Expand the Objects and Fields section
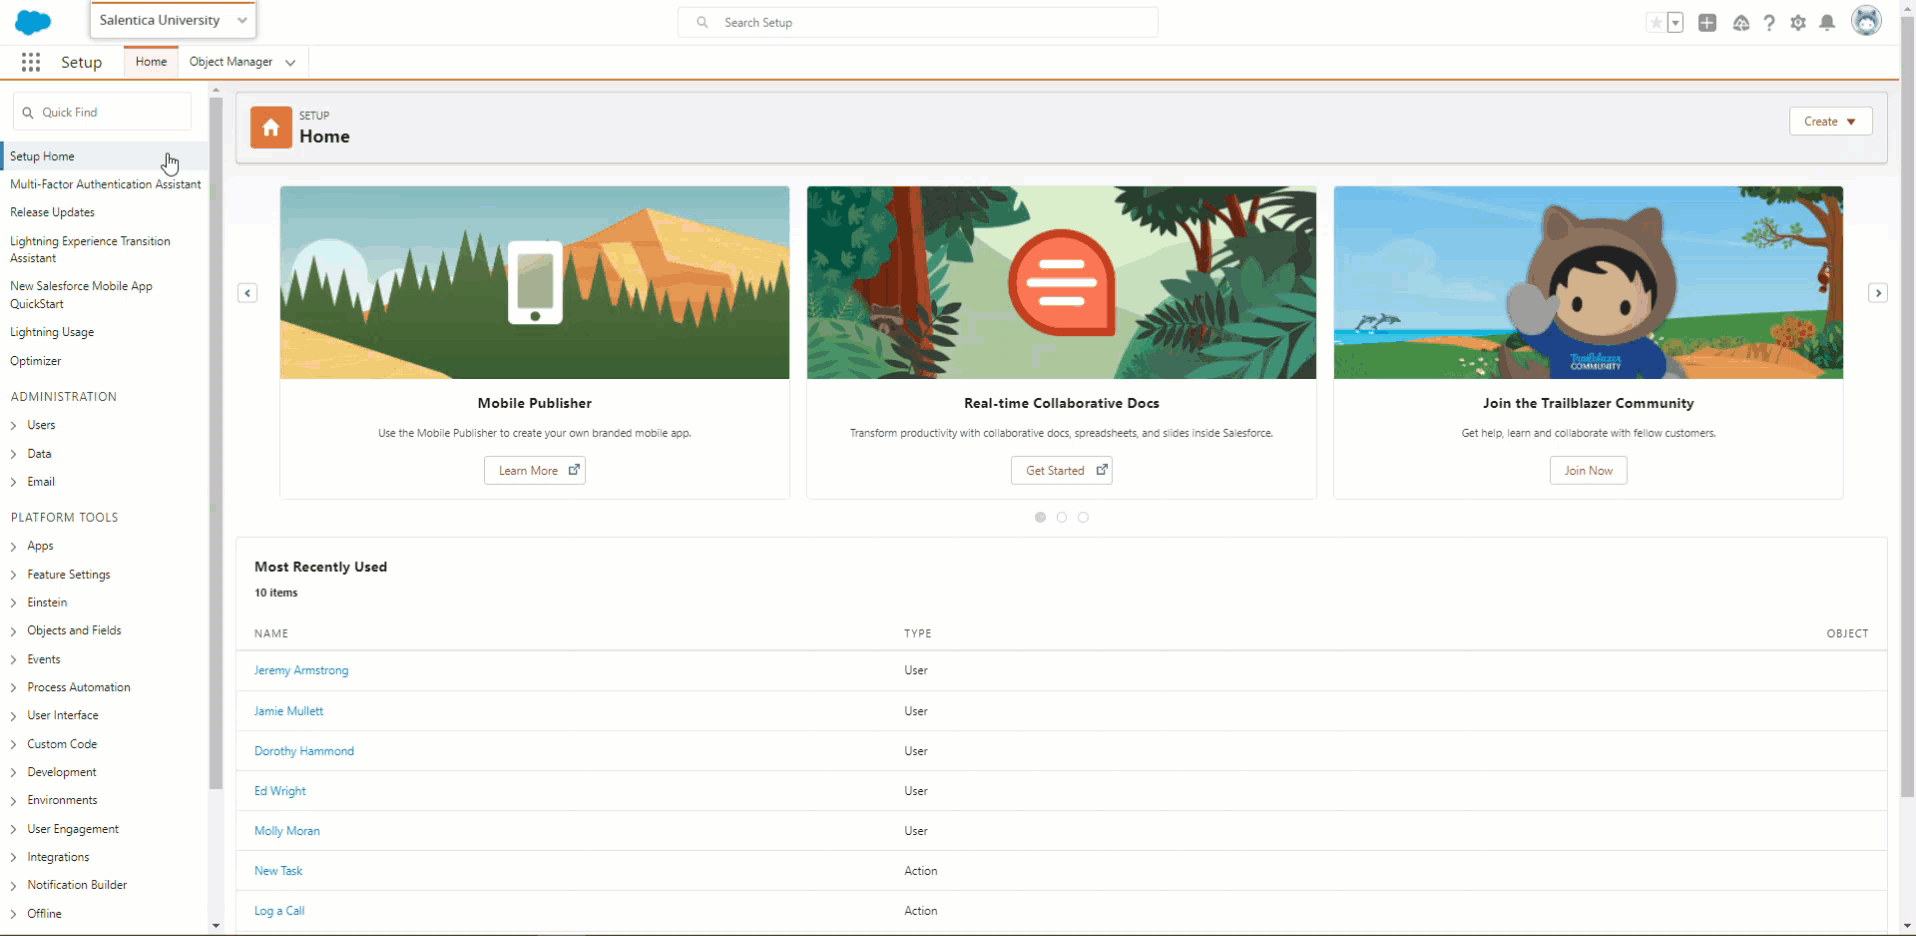1916x936 pixels. coord(13,631)
